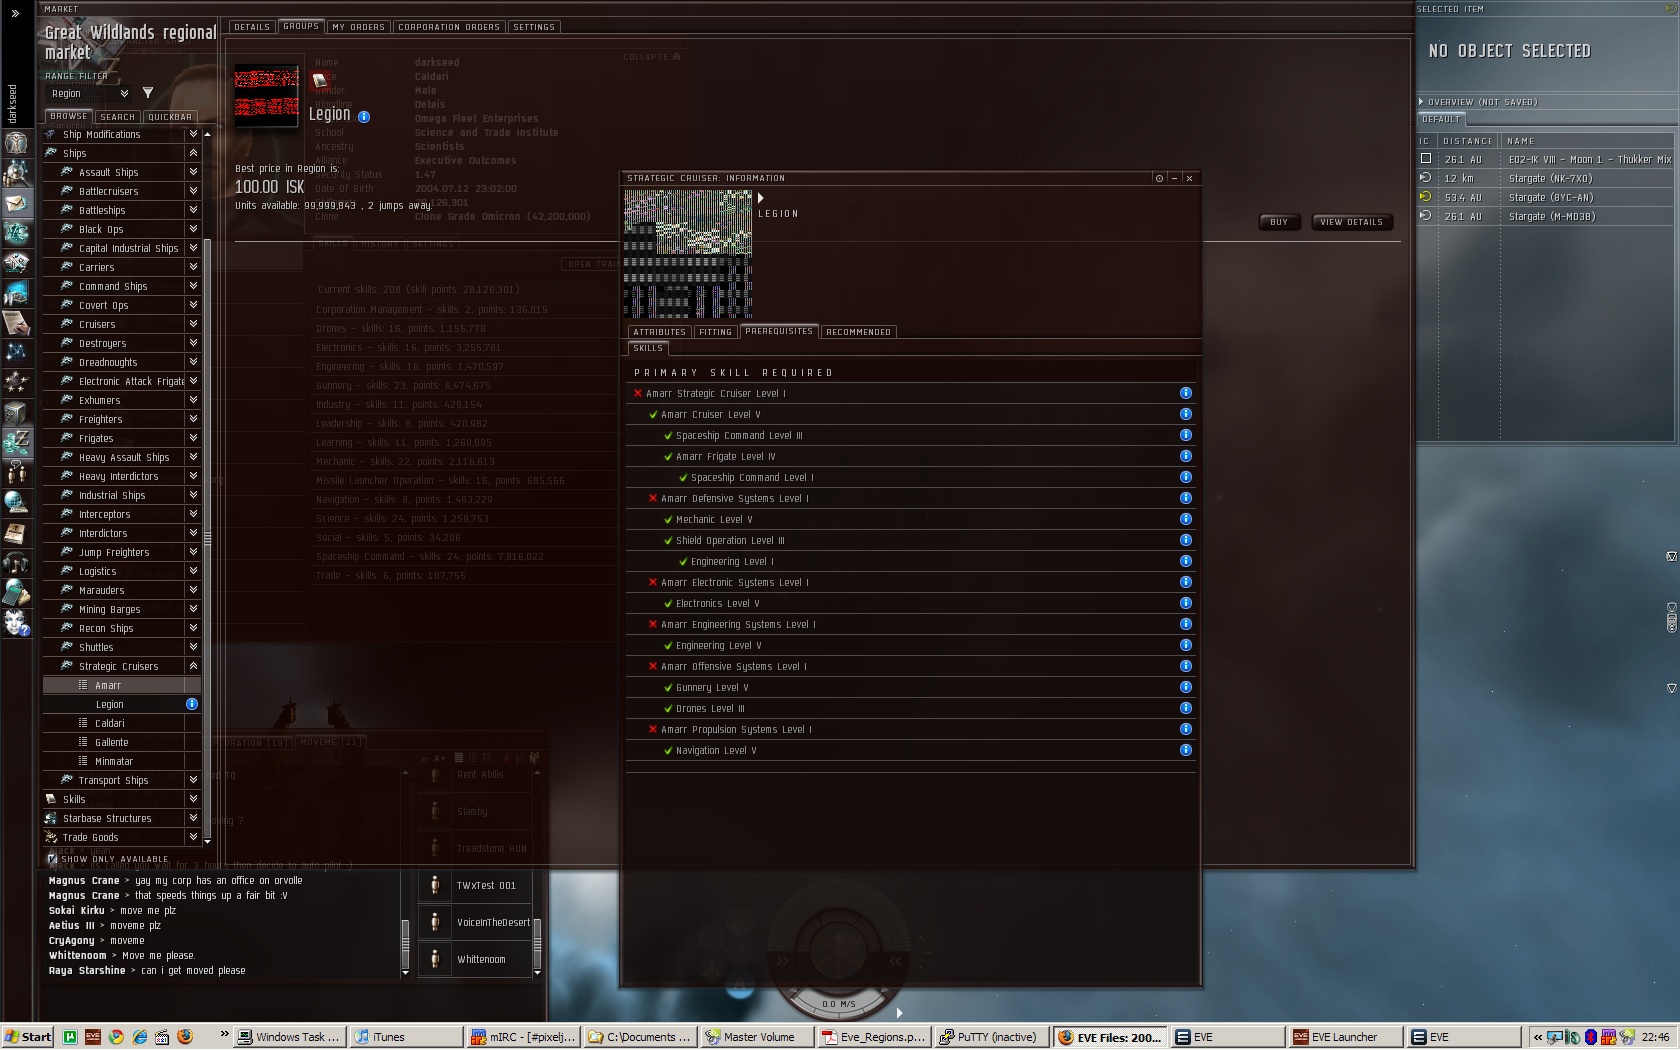1680x1050 pixels.
Task: Open the Recommended tab in info window
Action: point(858,332)
